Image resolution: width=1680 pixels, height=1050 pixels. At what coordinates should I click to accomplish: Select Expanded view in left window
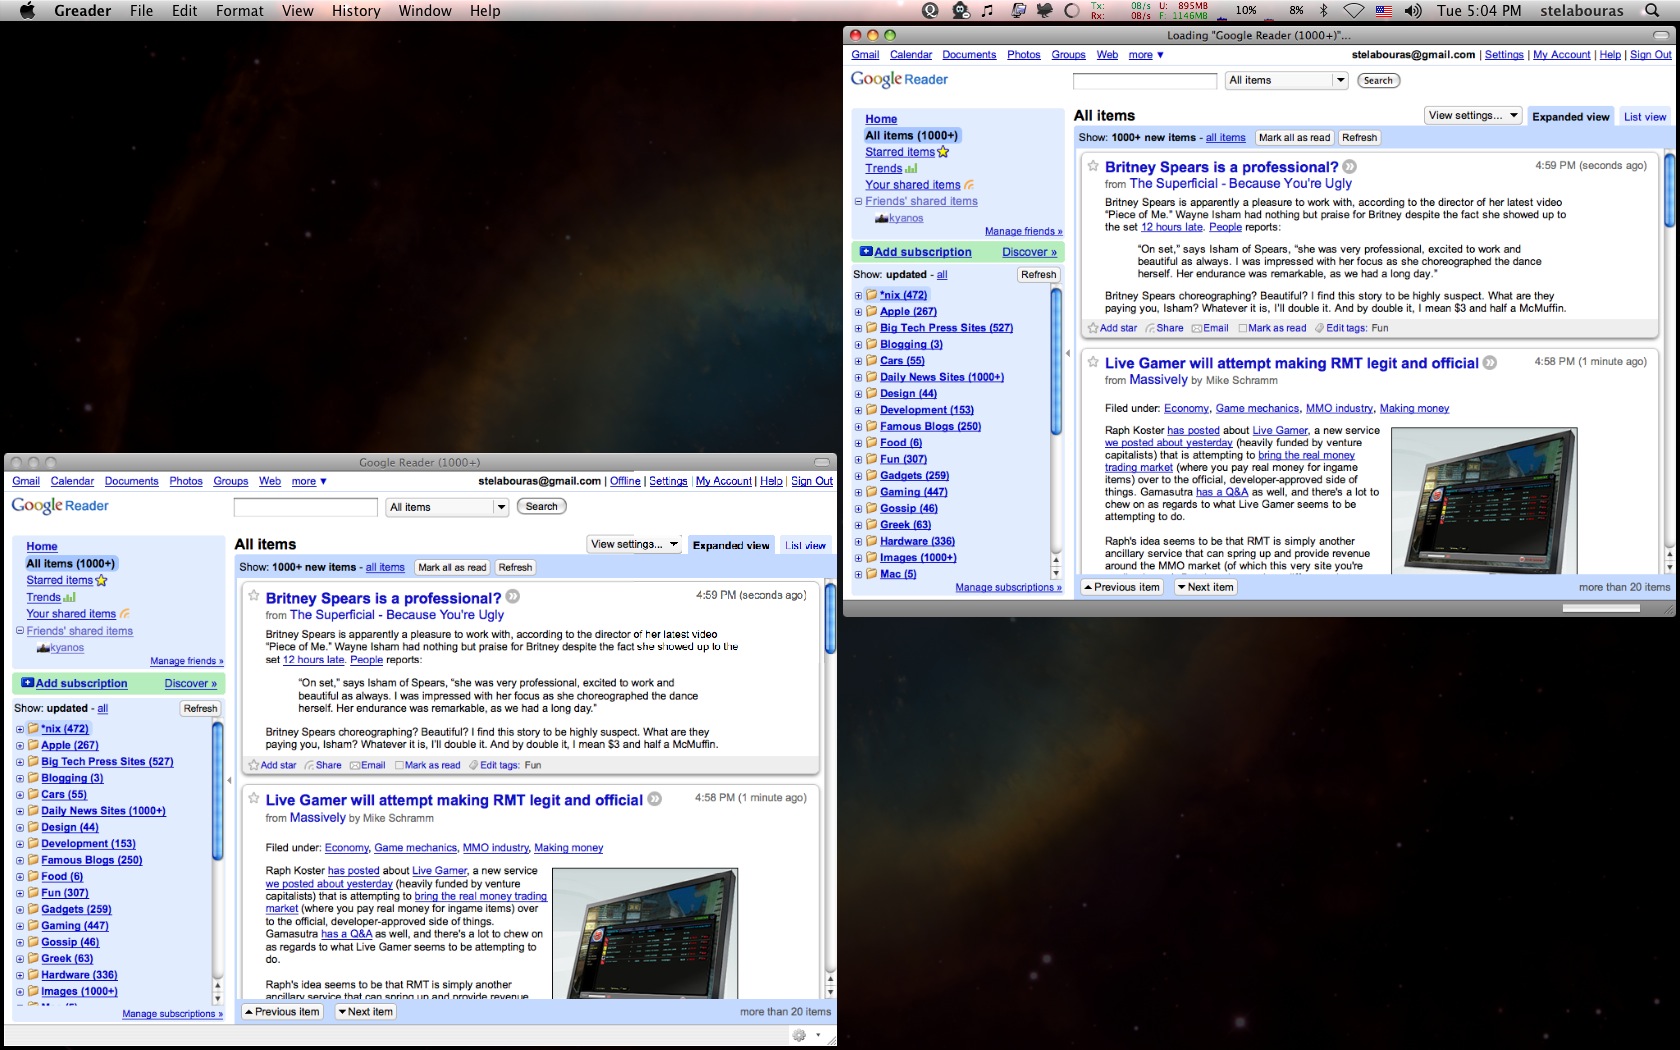pos(731,545)
